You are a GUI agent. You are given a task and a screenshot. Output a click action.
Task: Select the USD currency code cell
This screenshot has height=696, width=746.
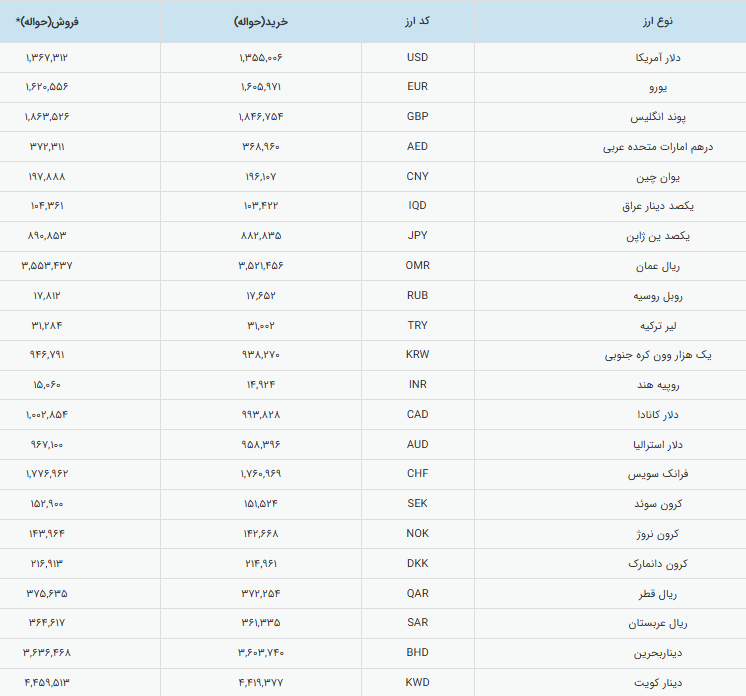point(417,57)
